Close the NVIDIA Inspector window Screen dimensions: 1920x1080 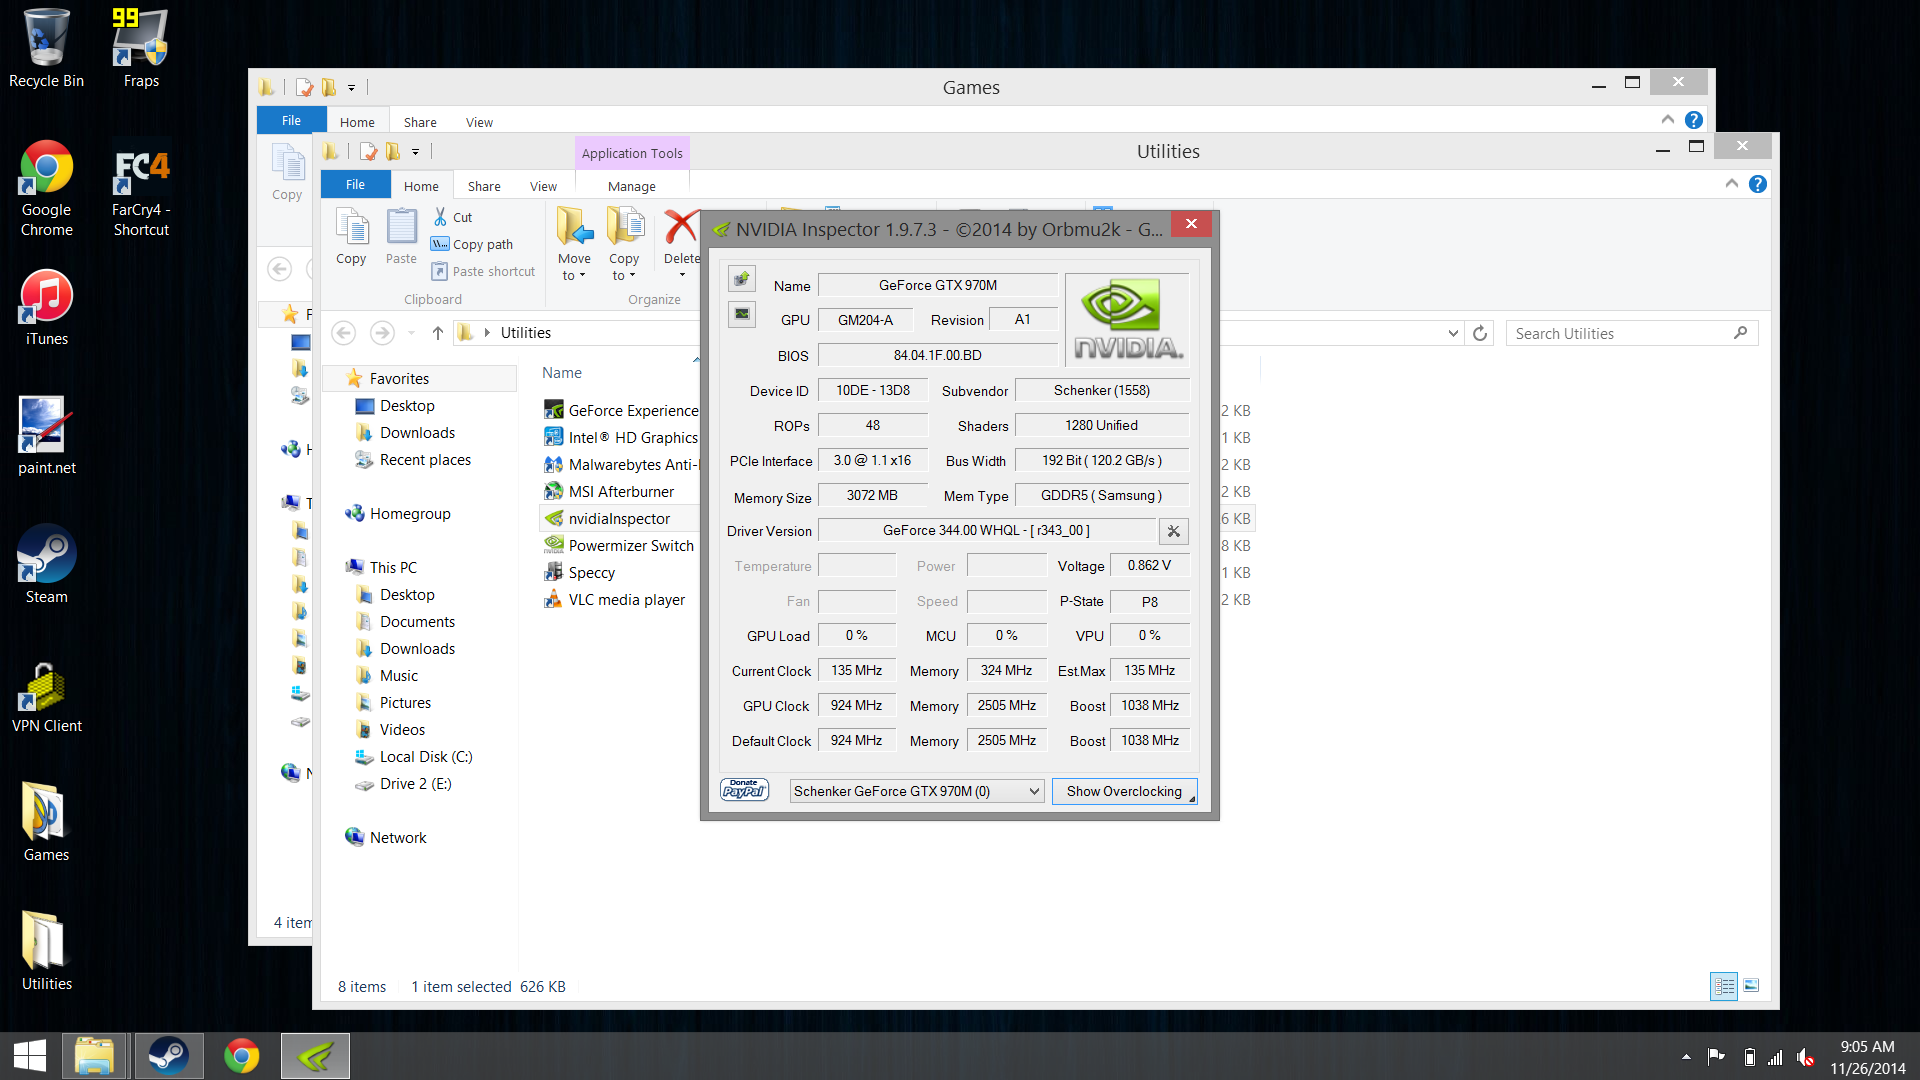tap(1191, 224)
